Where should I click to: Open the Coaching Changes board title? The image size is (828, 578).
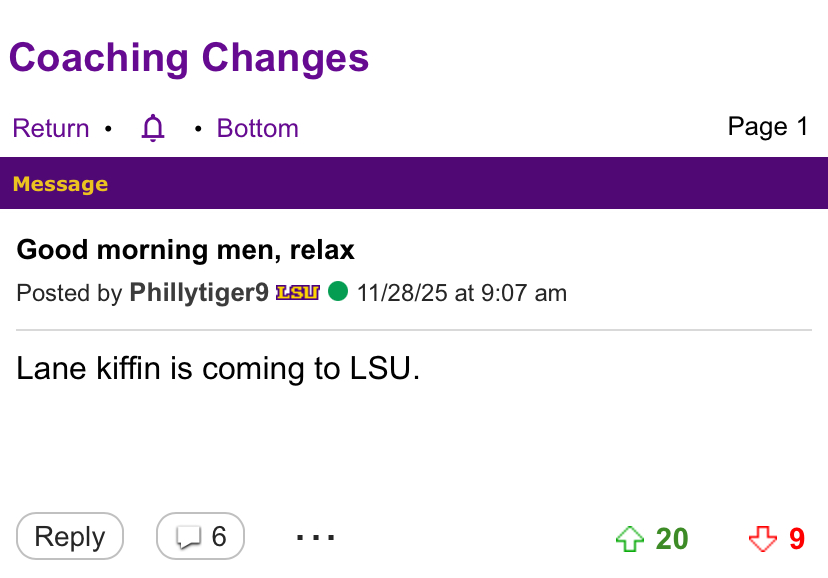[189, 58]
